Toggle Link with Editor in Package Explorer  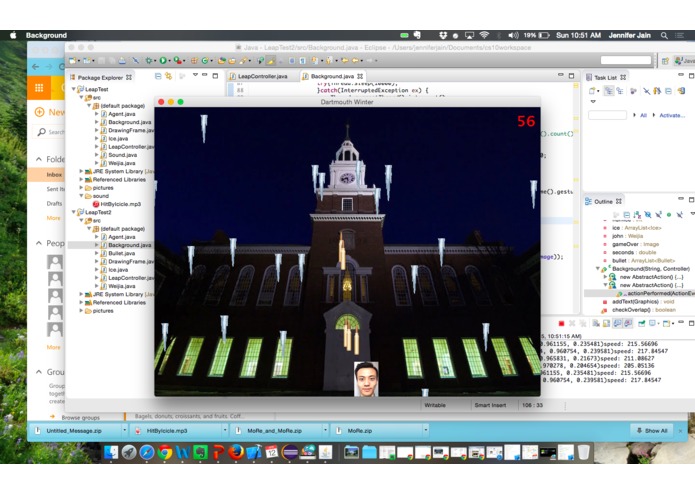click(x=168, y=76)
